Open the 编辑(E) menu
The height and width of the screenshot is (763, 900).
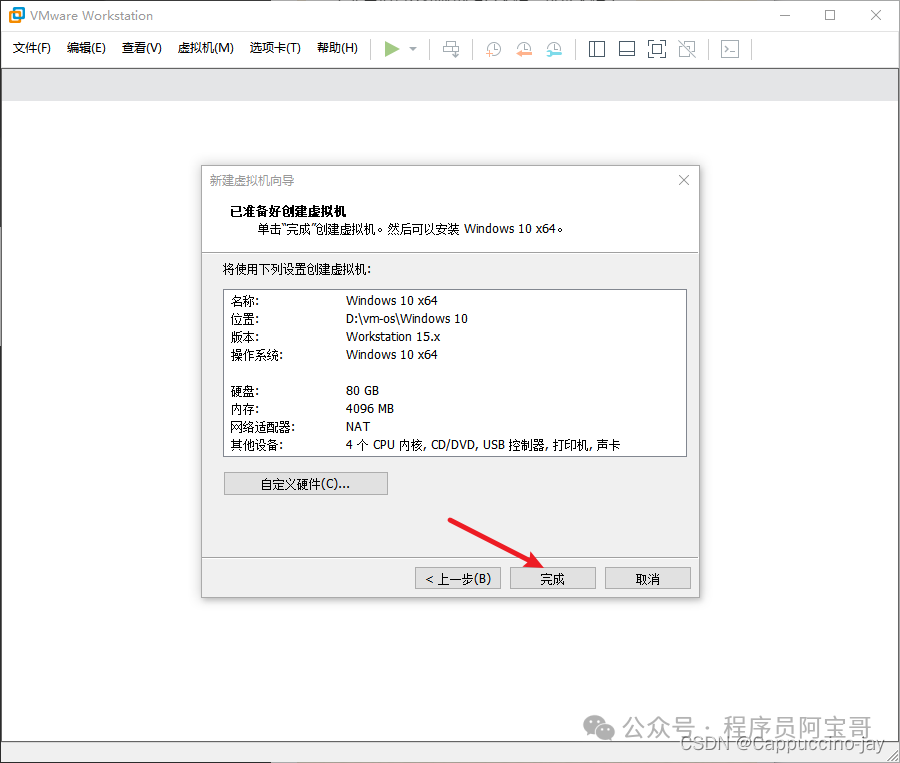86,48
